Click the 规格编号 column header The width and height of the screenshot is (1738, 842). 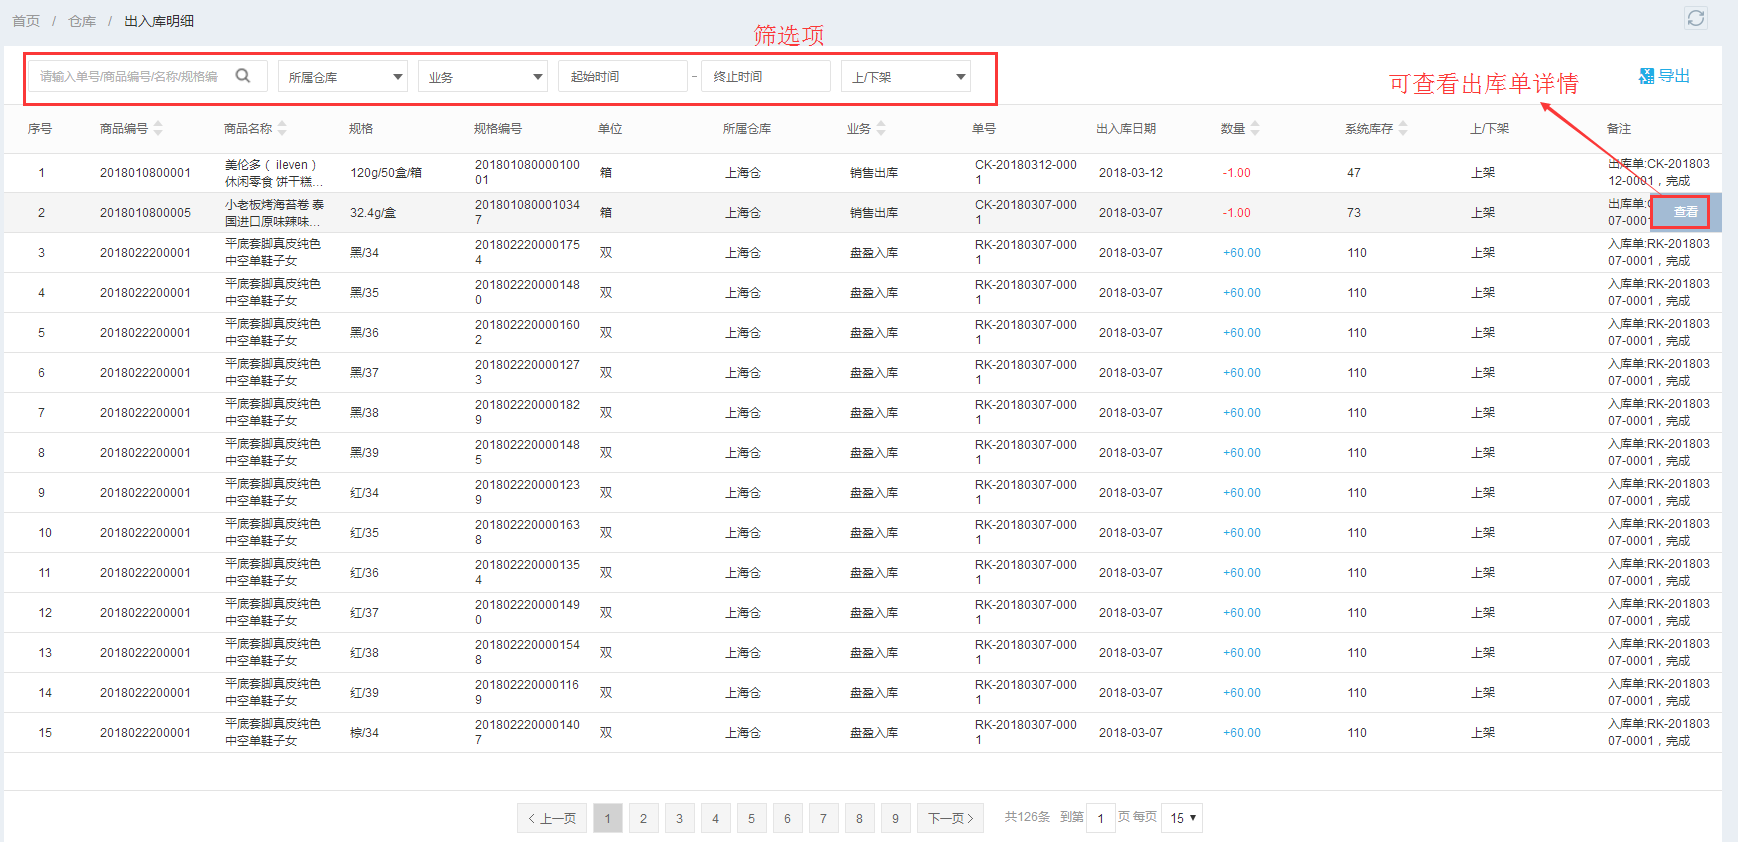pyautogui.click(x=498, y=129)
